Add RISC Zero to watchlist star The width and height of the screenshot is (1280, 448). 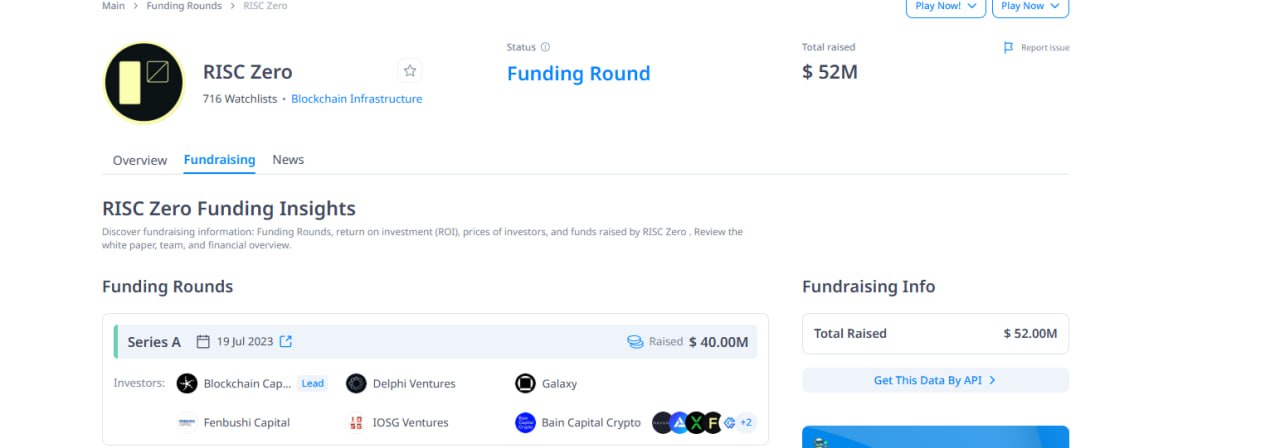[409, 71]
